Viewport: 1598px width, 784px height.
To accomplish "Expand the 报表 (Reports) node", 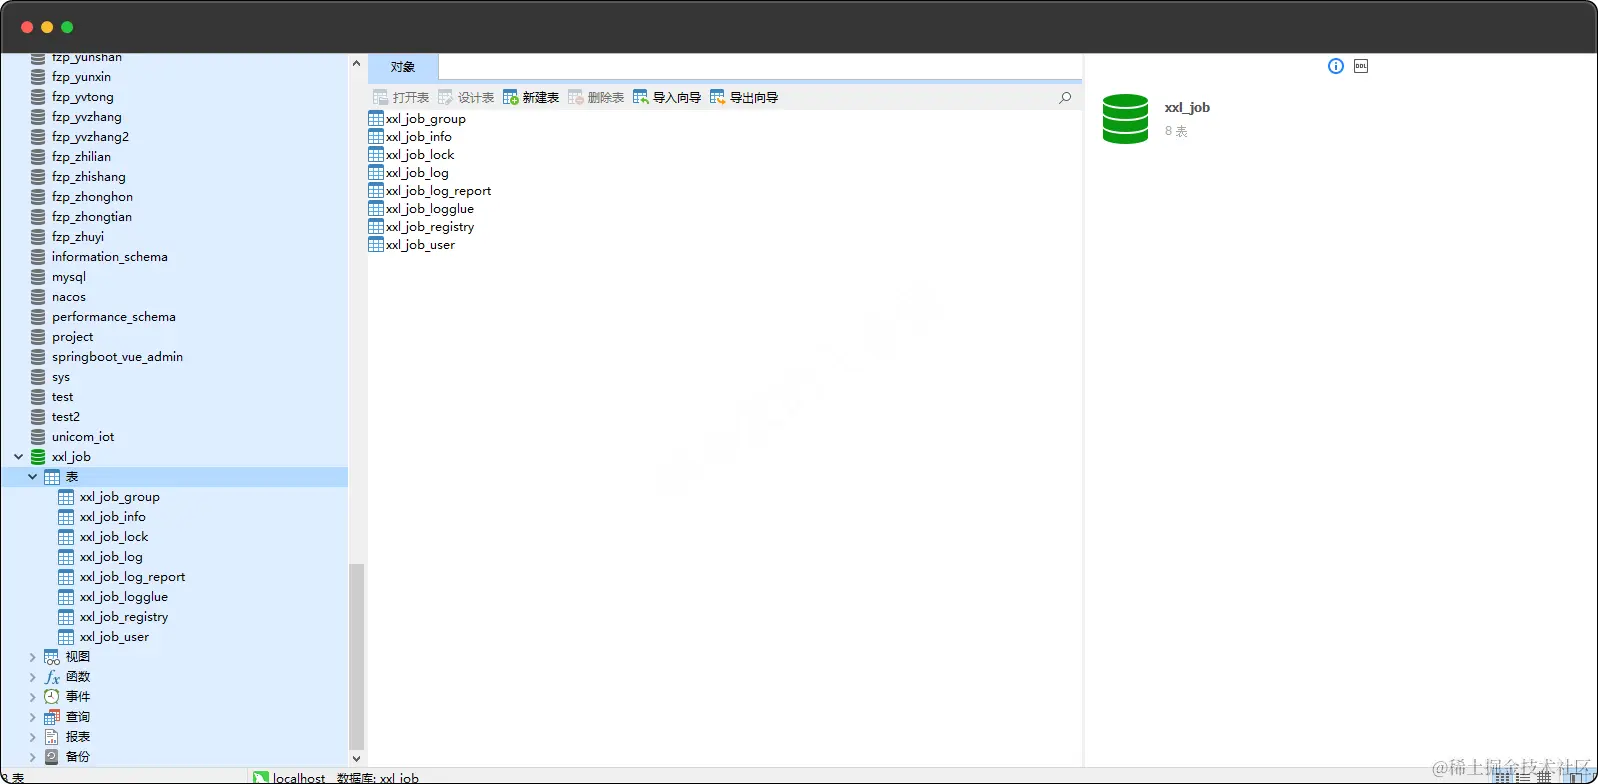I will tap(32, 737).
